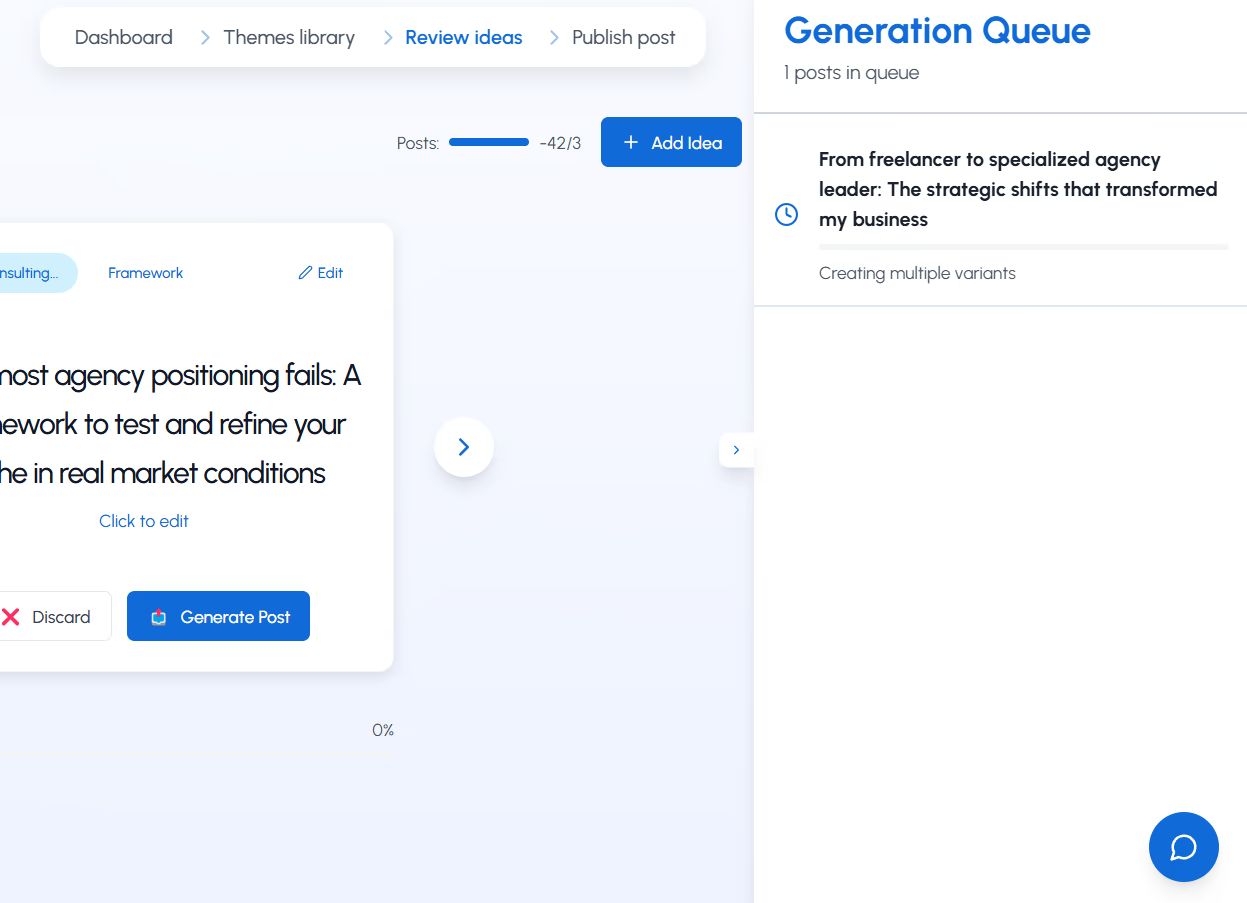
Task: Navigate to the Publish post step
Action: (x=623, y=38)
